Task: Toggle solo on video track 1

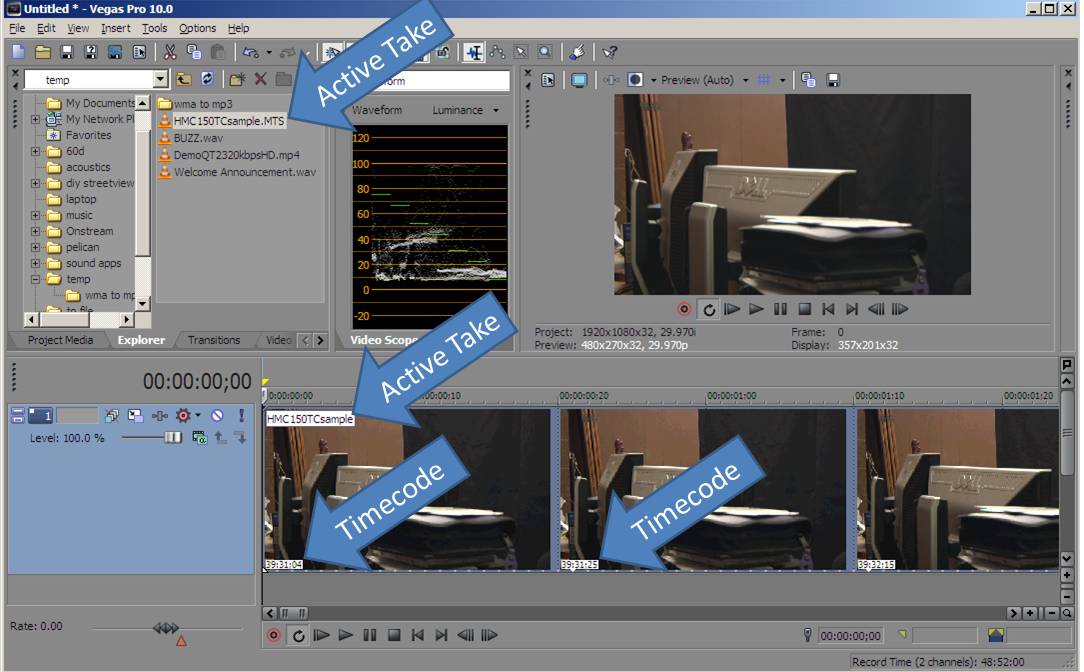Action: point(241,415)
